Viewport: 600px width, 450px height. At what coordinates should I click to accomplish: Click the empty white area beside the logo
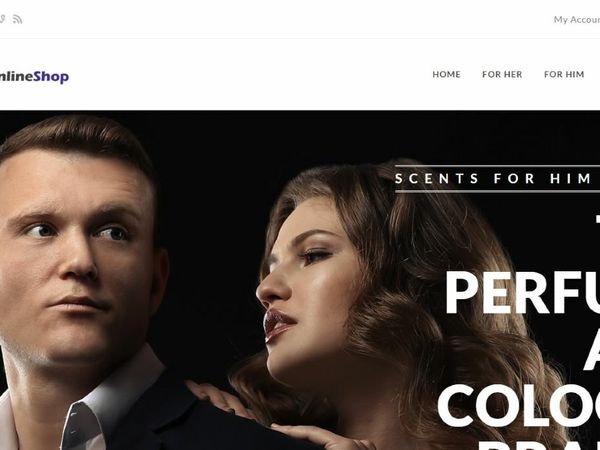click(249, 75)
